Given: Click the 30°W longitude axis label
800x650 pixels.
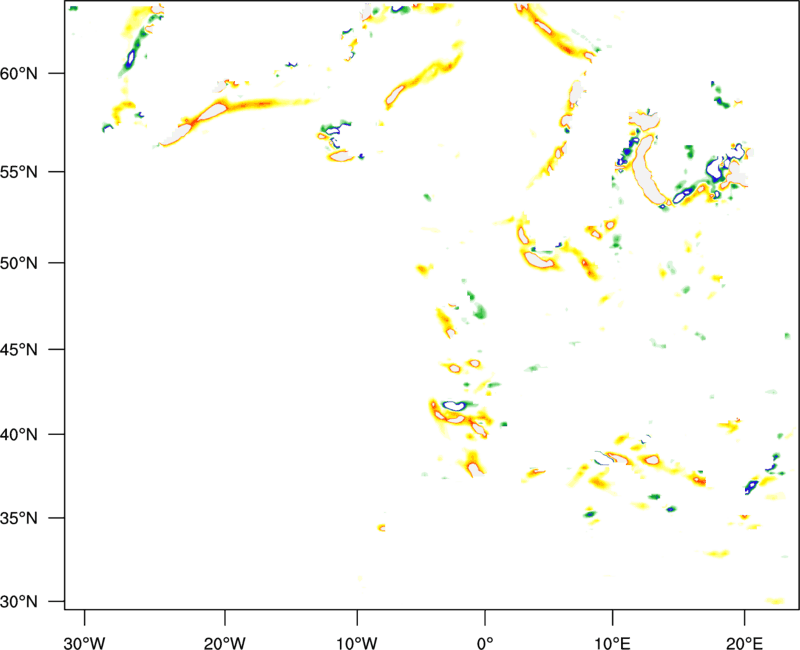Looking at the screenshot, I should 85,643.
